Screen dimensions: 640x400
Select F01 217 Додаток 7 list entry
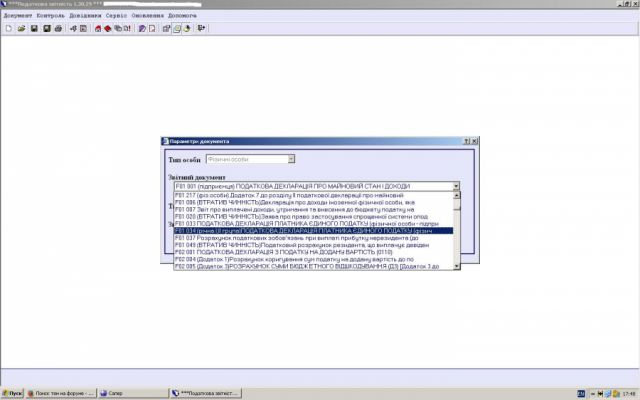point(312,194)
